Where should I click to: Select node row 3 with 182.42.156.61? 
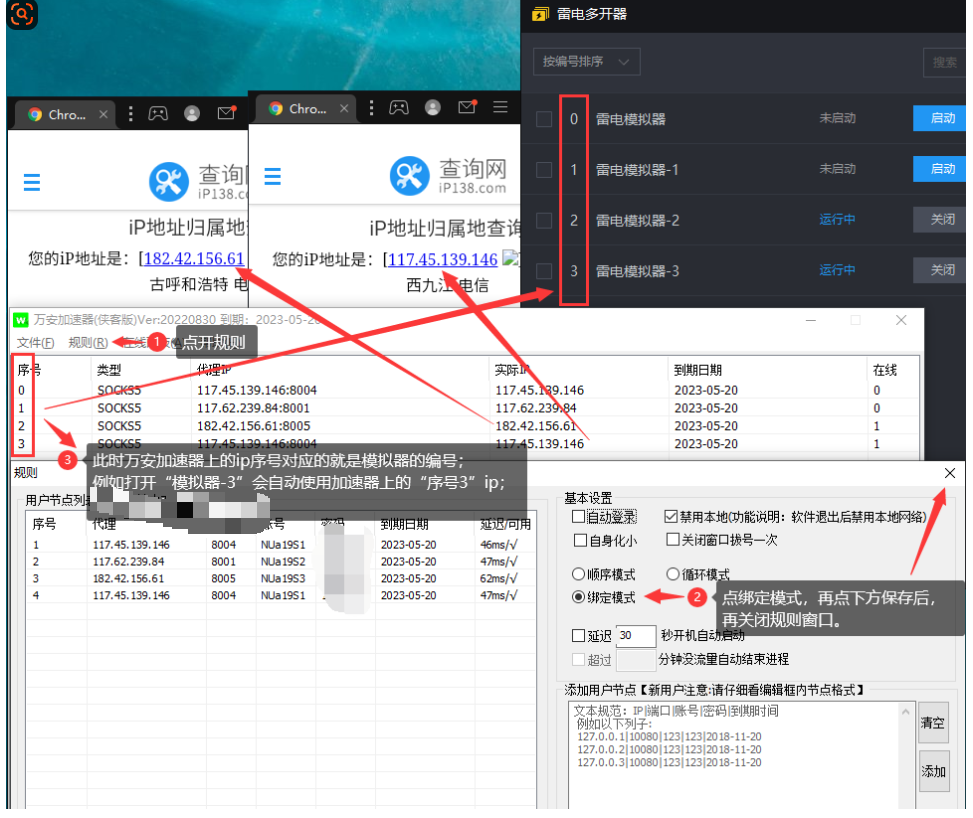point(281,578)
